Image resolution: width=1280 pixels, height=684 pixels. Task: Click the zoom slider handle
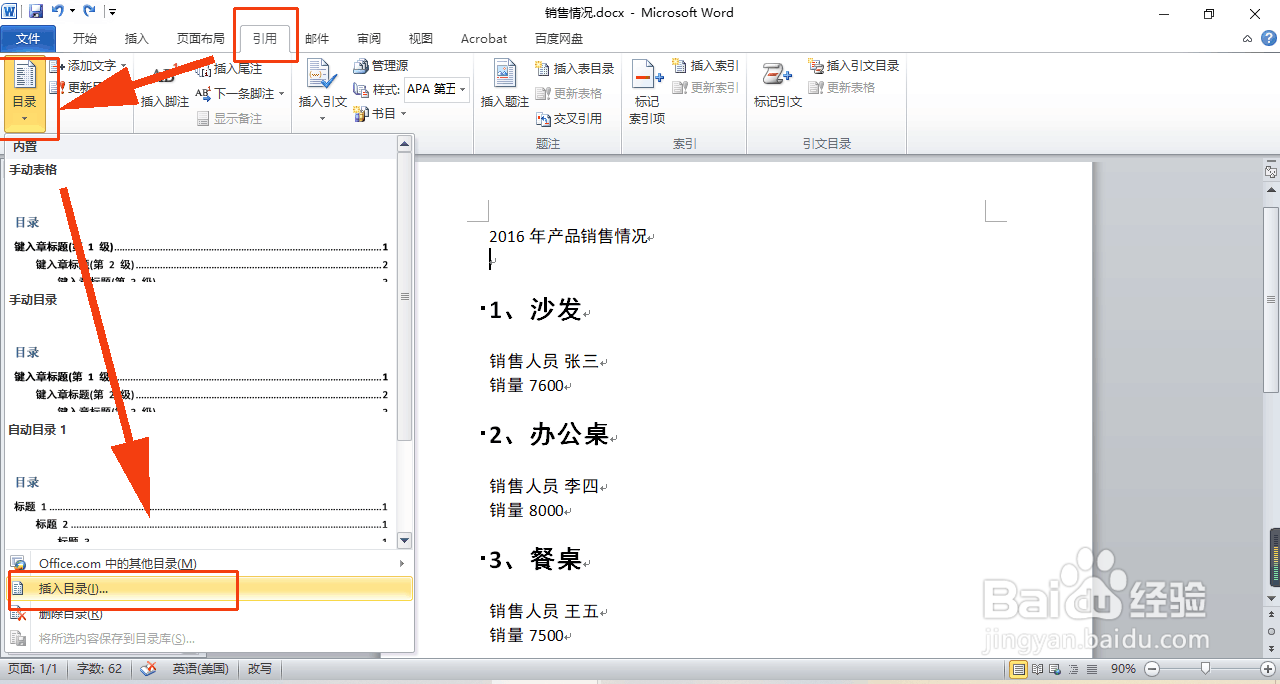[1206, 669]
